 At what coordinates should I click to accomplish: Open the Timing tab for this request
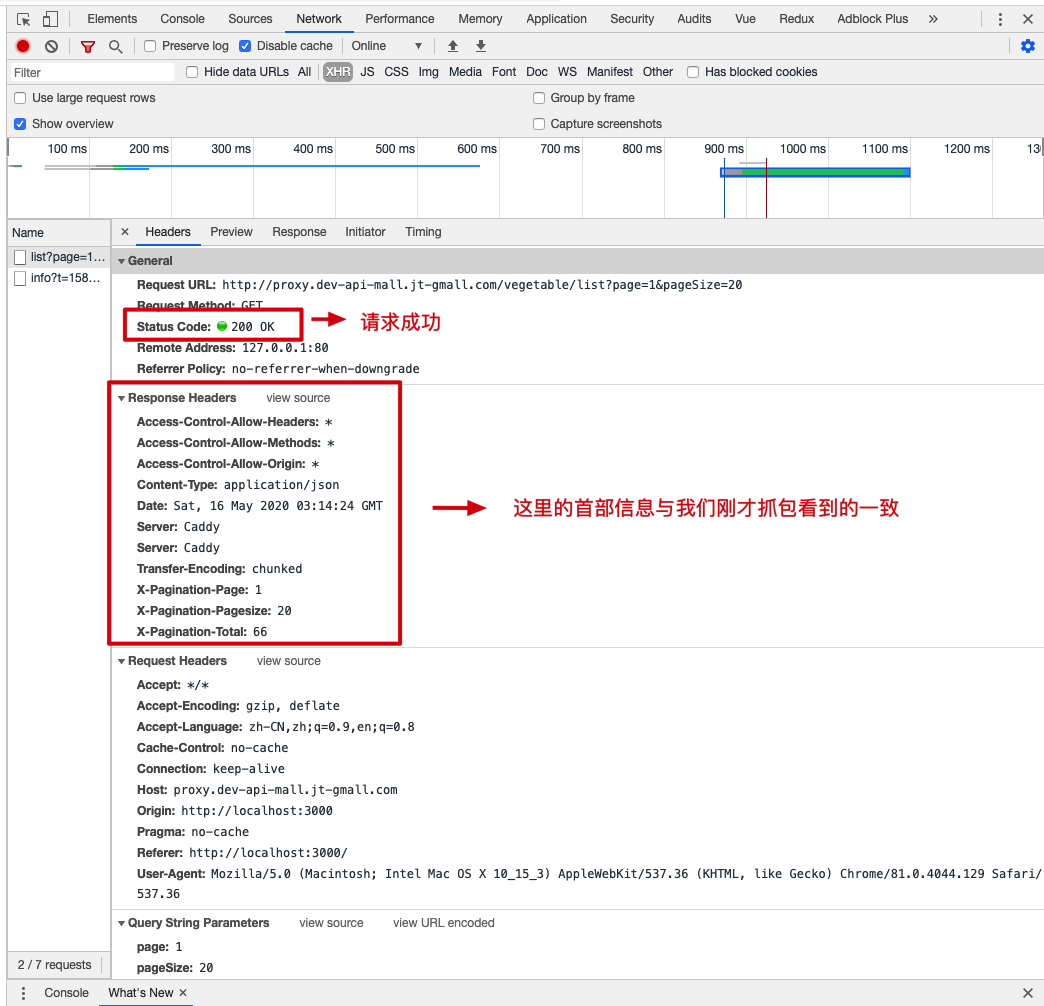(422, 232)
